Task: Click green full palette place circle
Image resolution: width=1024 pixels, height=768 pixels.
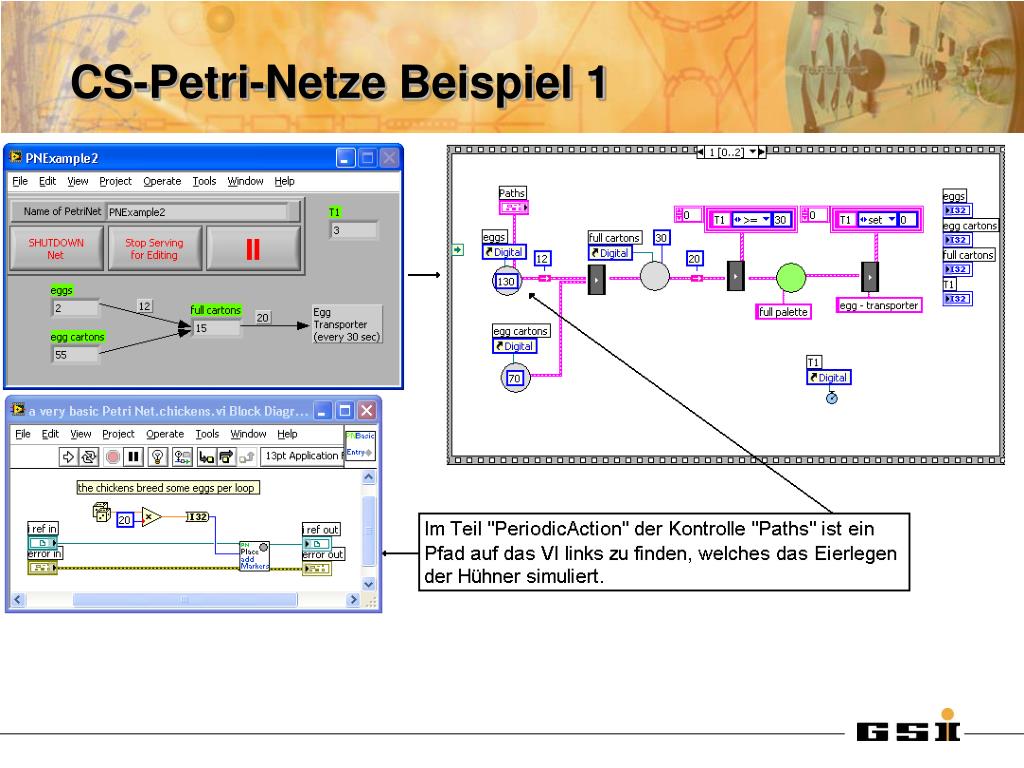Action: [x=791, y=278]
